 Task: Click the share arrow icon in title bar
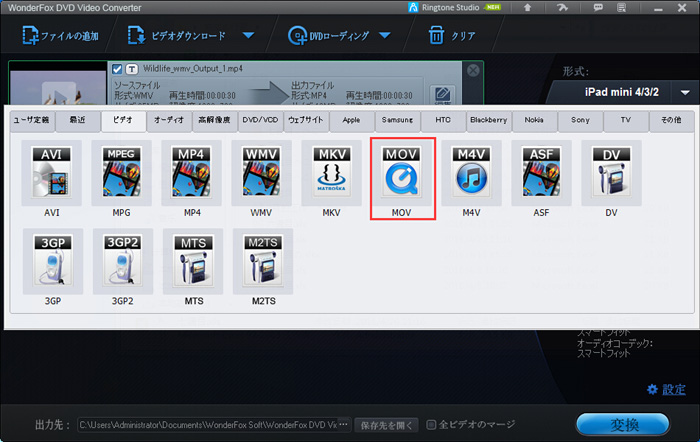pos(562,8)
